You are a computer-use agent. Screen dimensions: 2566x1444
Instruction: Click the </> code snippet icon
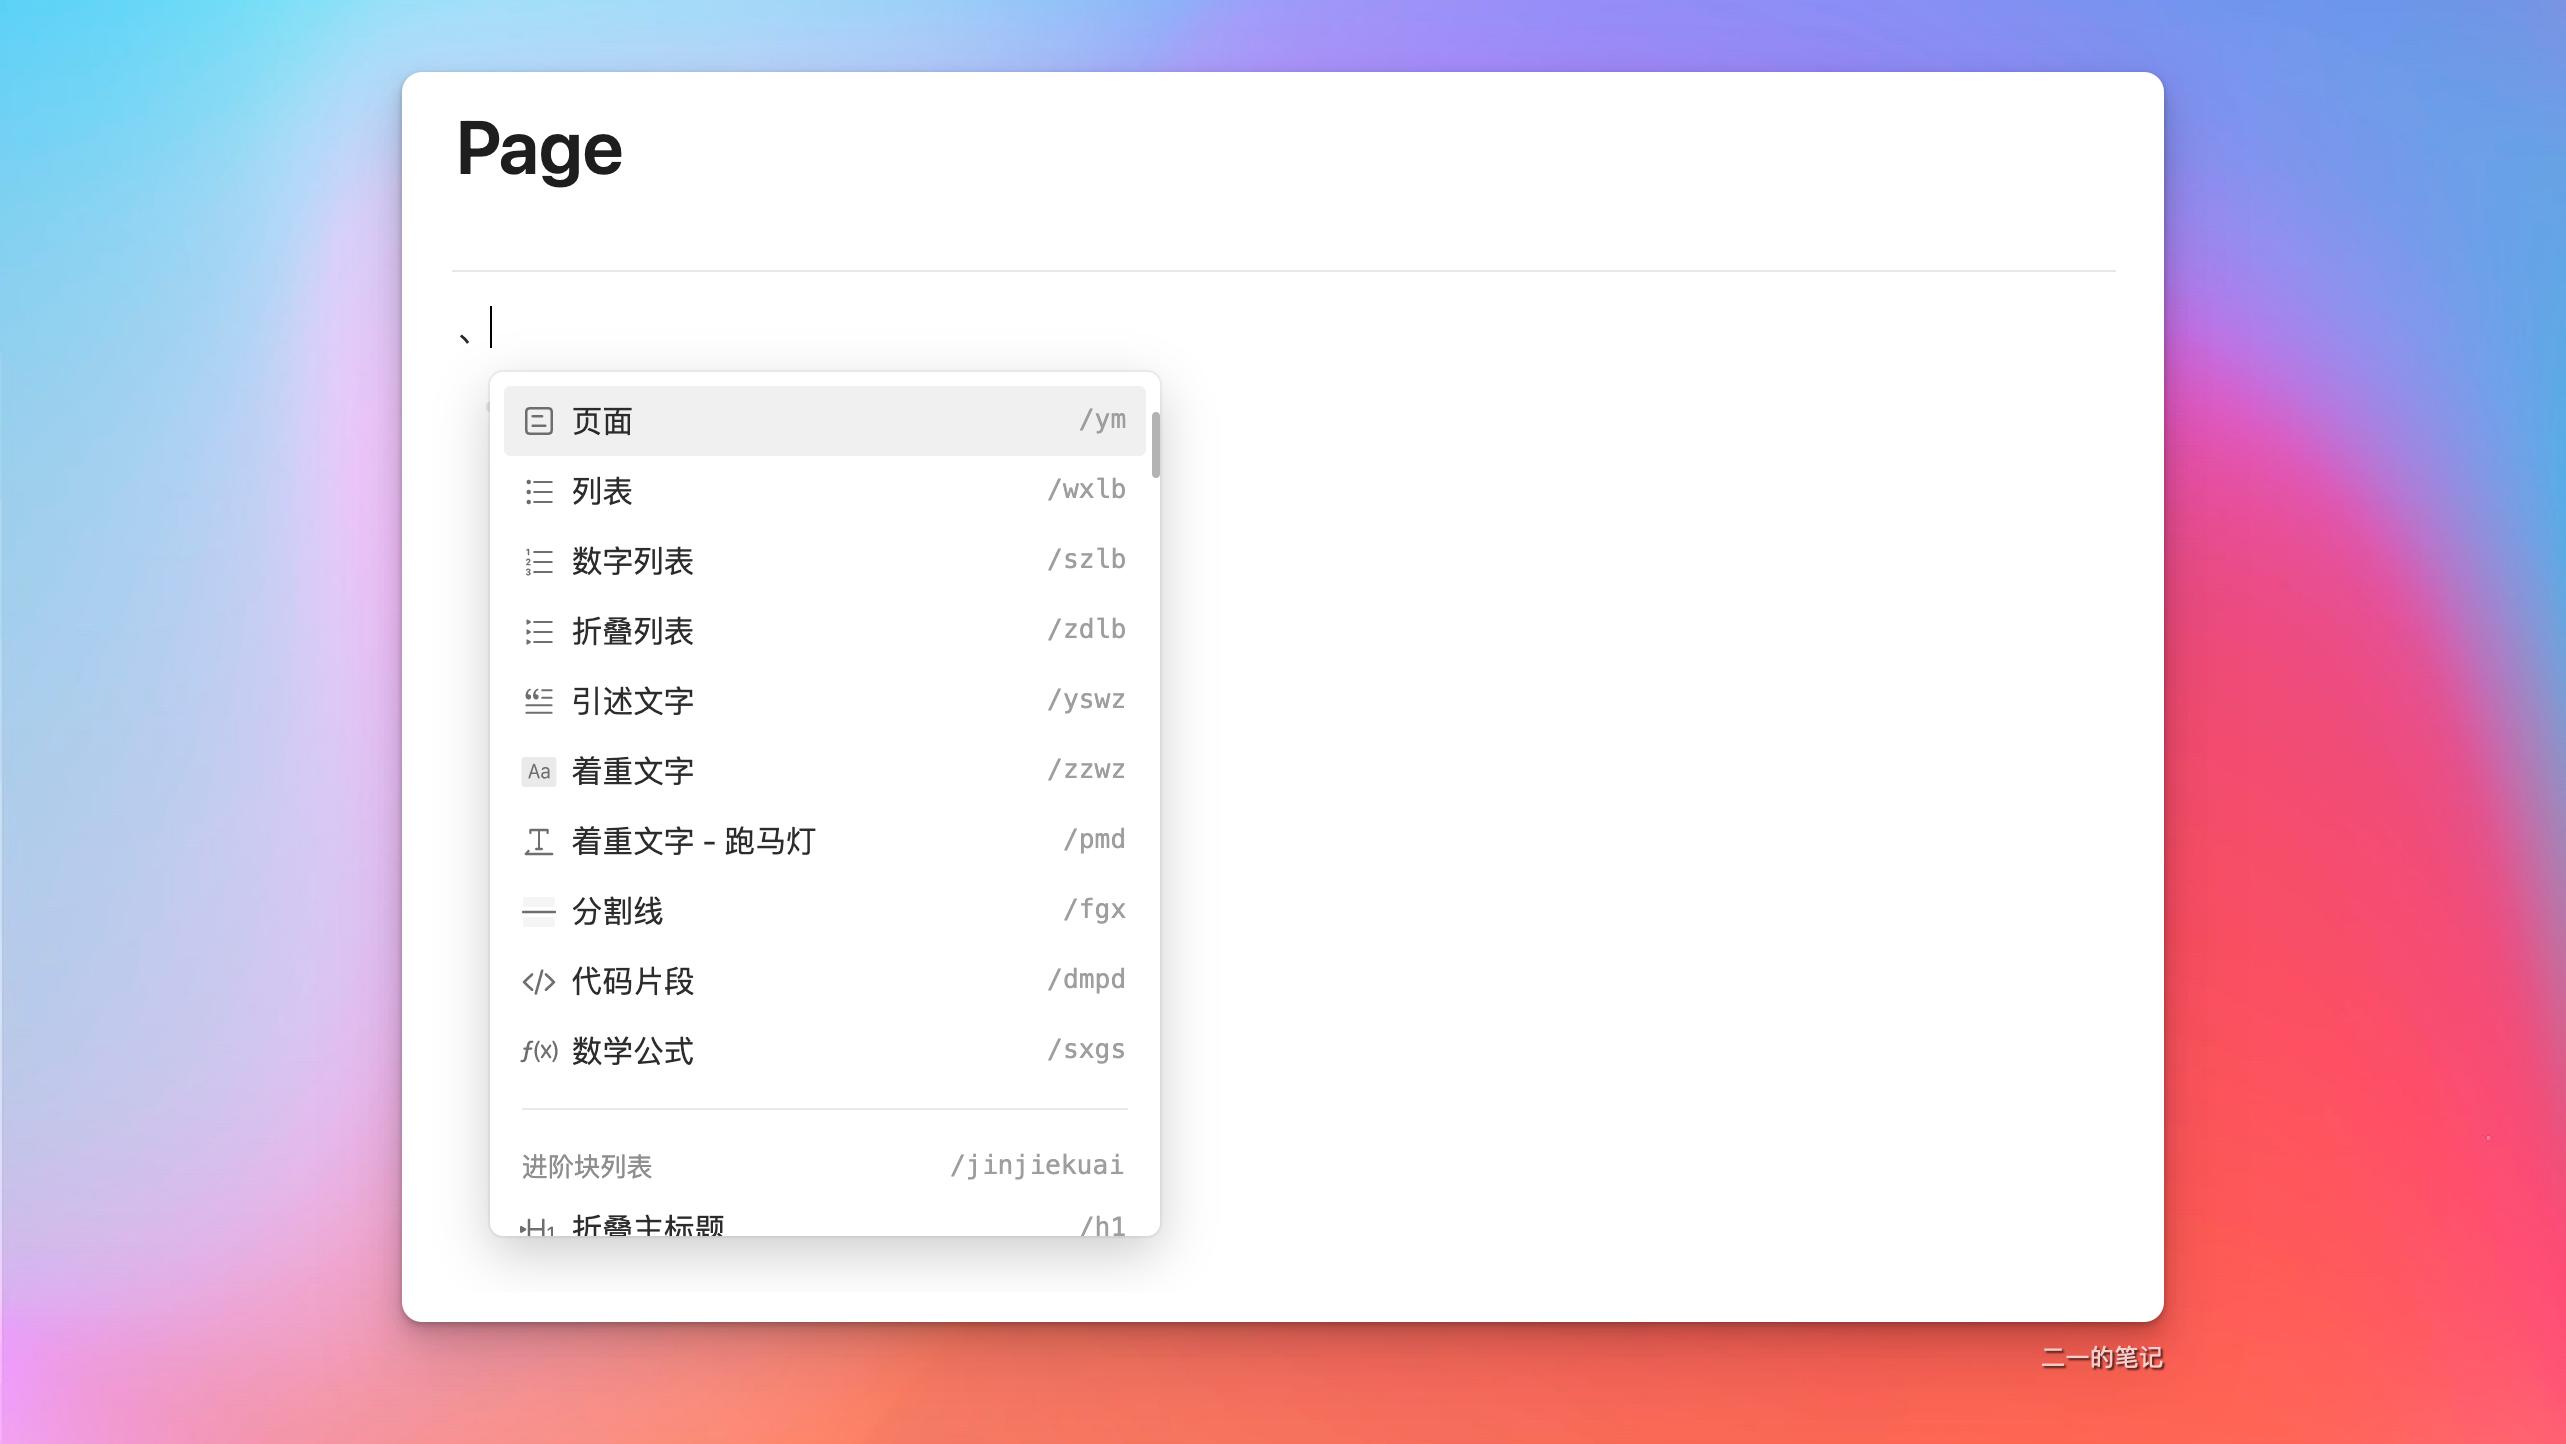pyautogui.click(x=539, y=981)
